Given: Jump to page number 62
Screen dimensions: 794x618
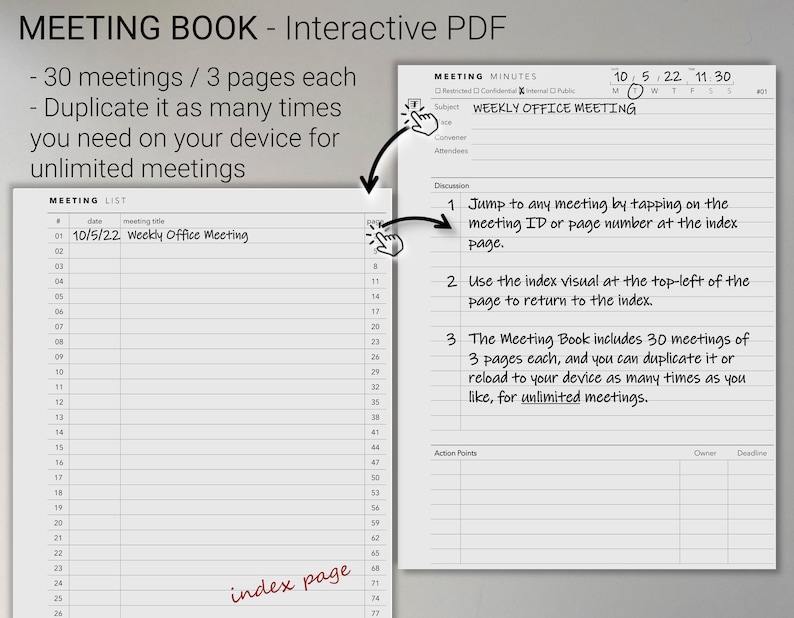Looking at the screenshot, I should (375, 538).
